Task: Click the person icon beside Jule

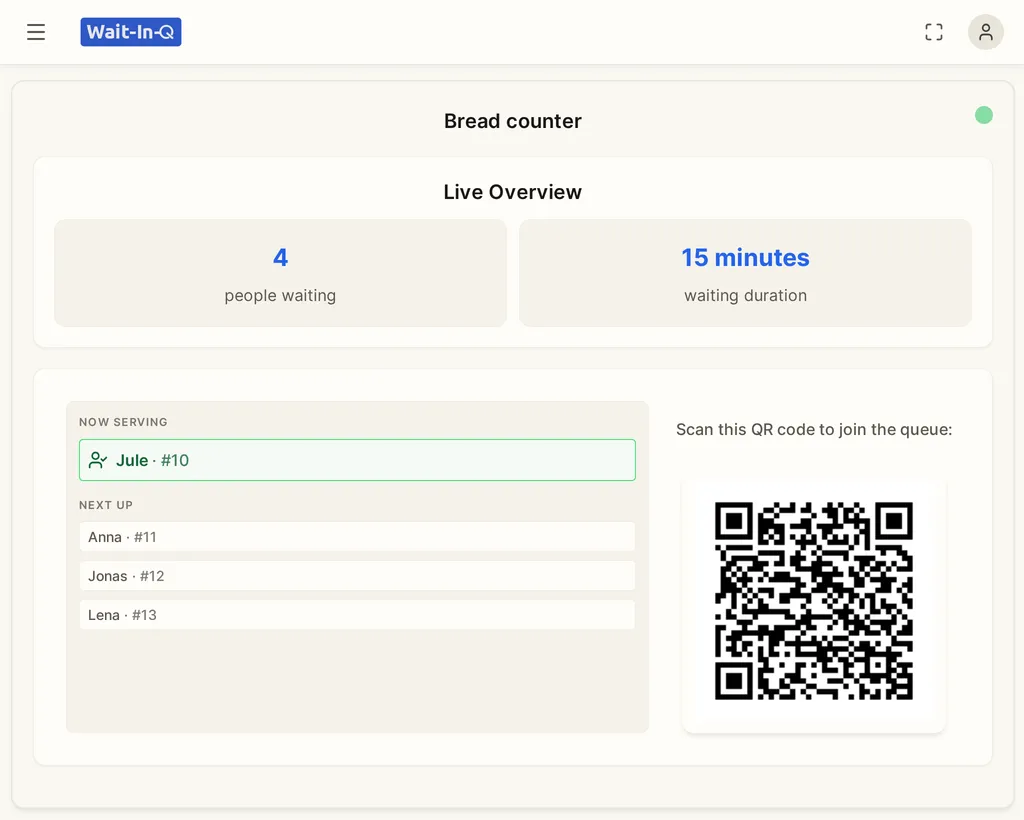Action: click(98, 460)
